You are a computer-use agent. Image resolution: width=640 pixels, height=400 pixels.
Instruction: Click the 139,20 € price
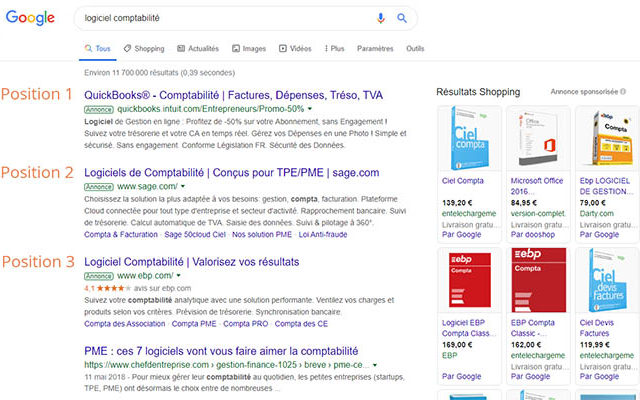pyautogui.click(x=457, y=203)
